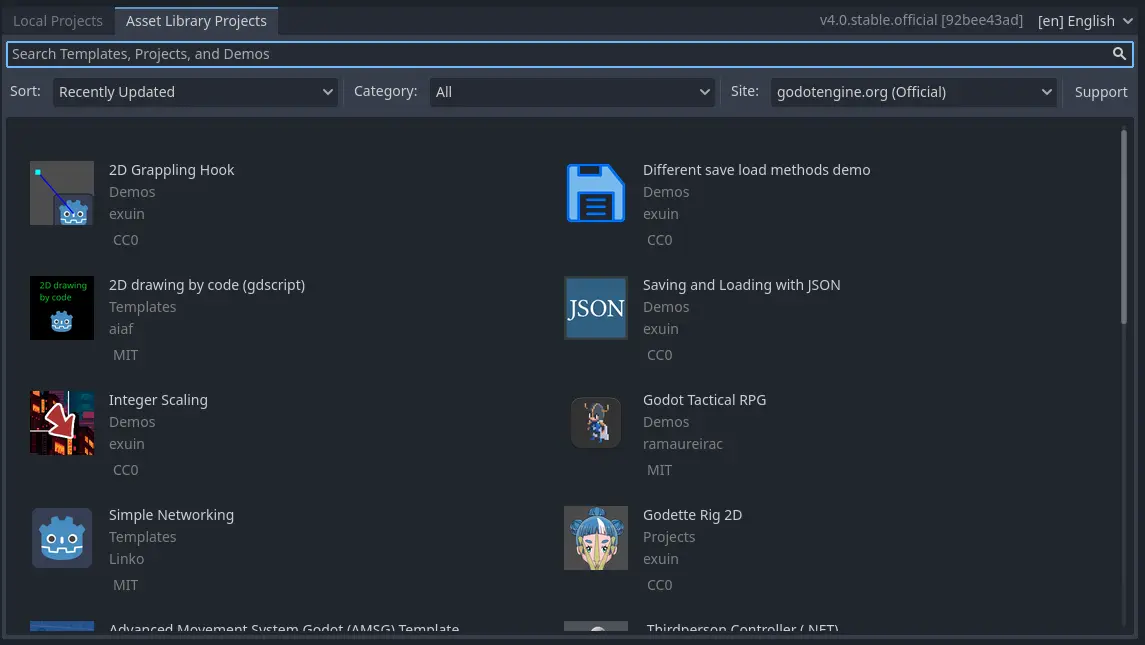Click the floppy disk icon for save load demo
The width and height of the screenshot is (1145, 645).
pyautogui.click(x=596, y=192)
